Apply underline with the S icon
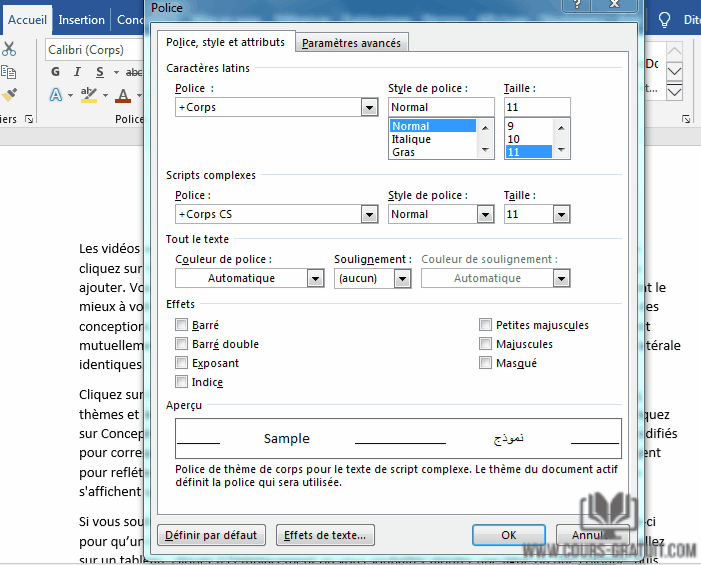 coord(100,72)
